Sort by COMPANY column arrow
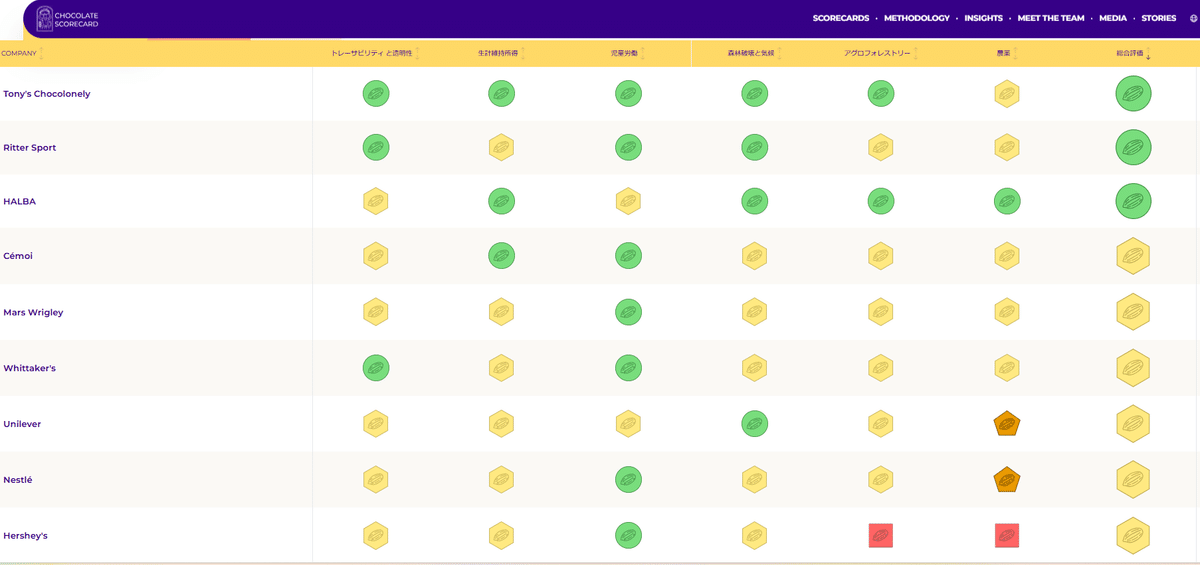 (x=41, y=53)
